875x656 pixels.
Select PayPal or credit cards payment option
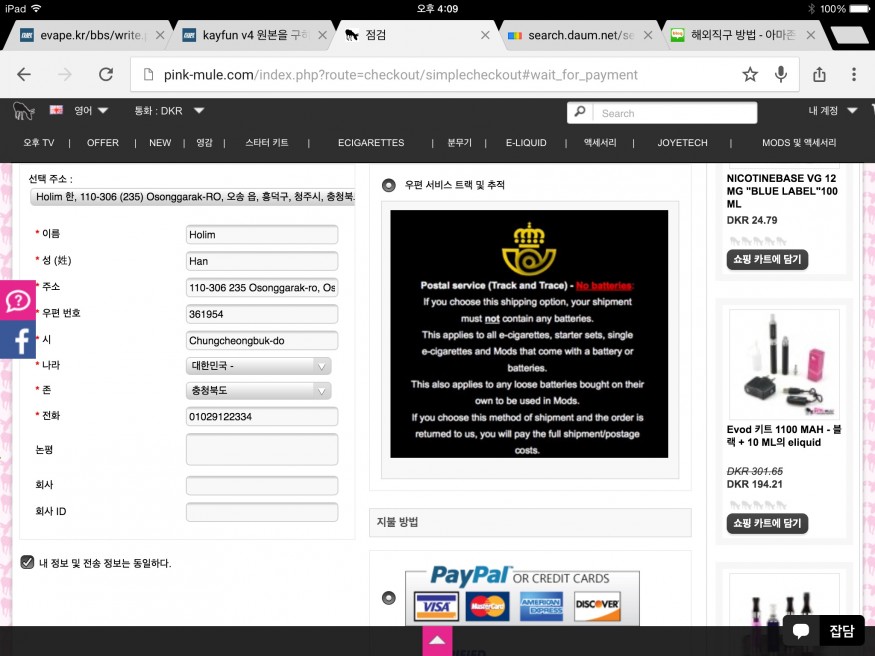[x=389, y=598]
